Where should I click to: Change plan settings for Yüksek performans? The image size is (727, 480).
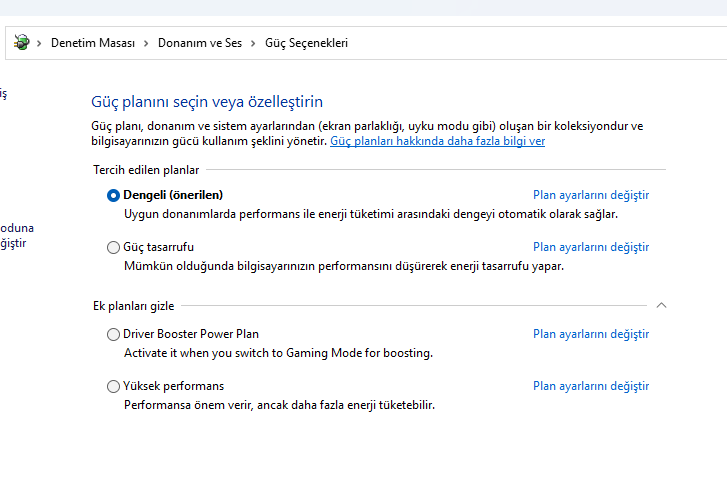coord(591,386)
